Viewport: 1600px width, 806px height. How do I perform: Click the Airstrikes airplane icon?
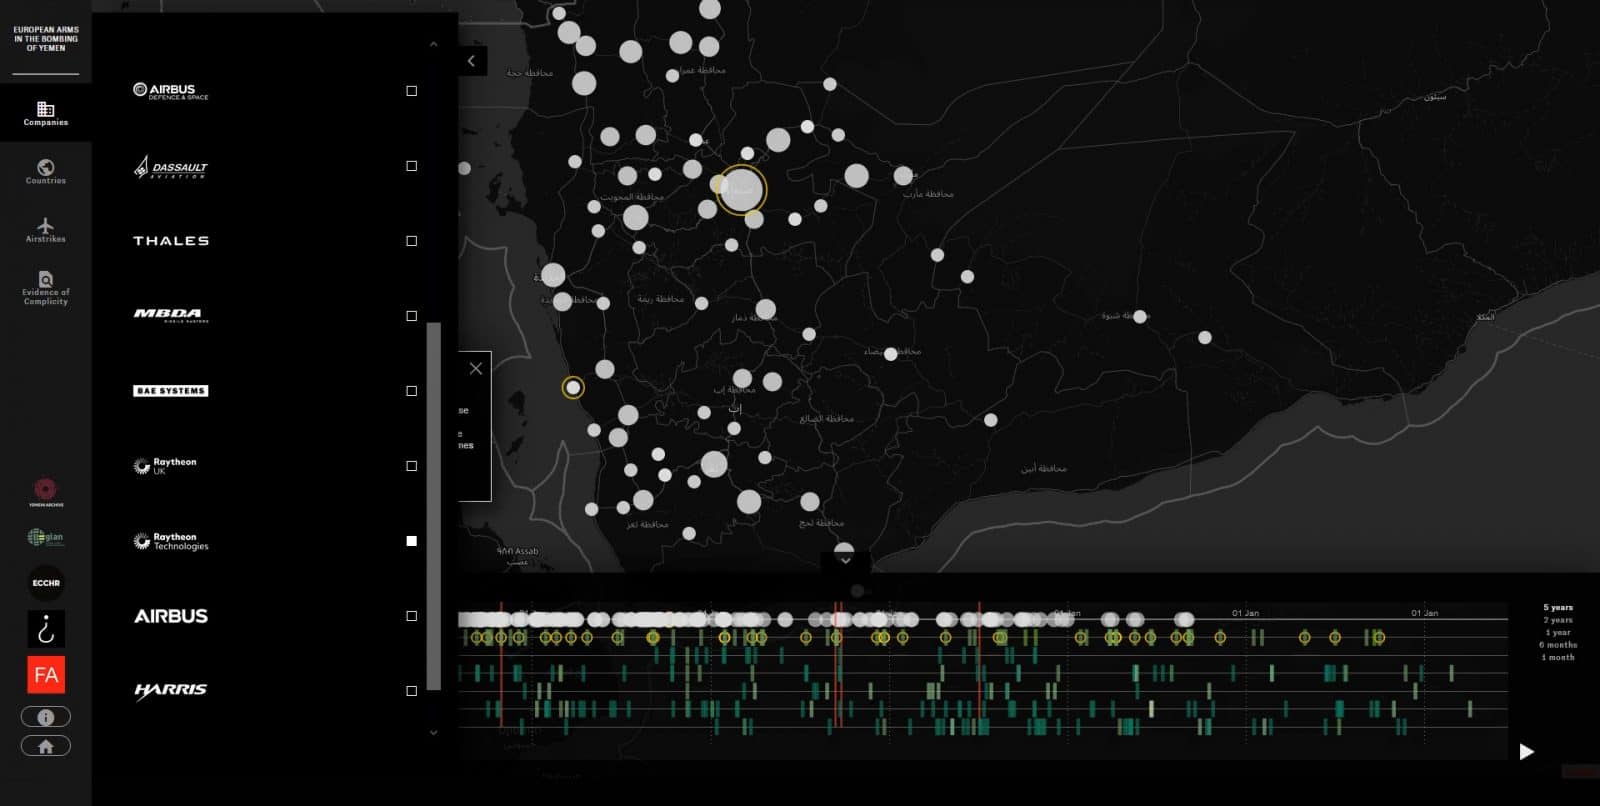point(46,225)
